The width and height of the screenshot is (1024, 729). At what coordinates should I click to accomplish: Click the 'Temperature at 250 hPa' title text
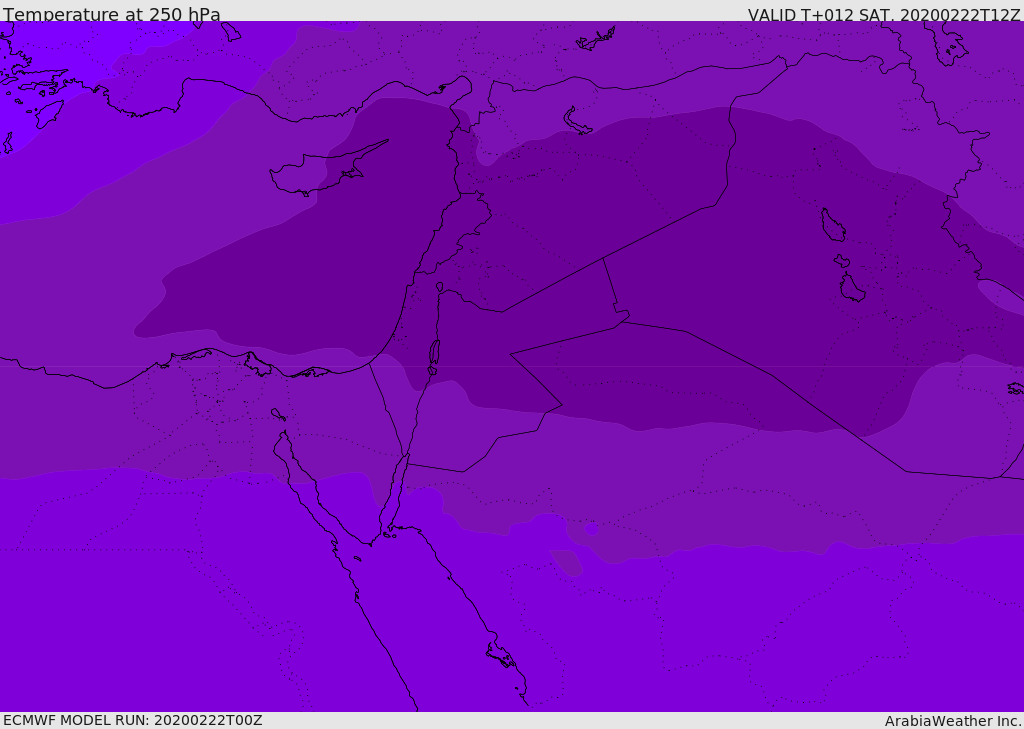112,14
